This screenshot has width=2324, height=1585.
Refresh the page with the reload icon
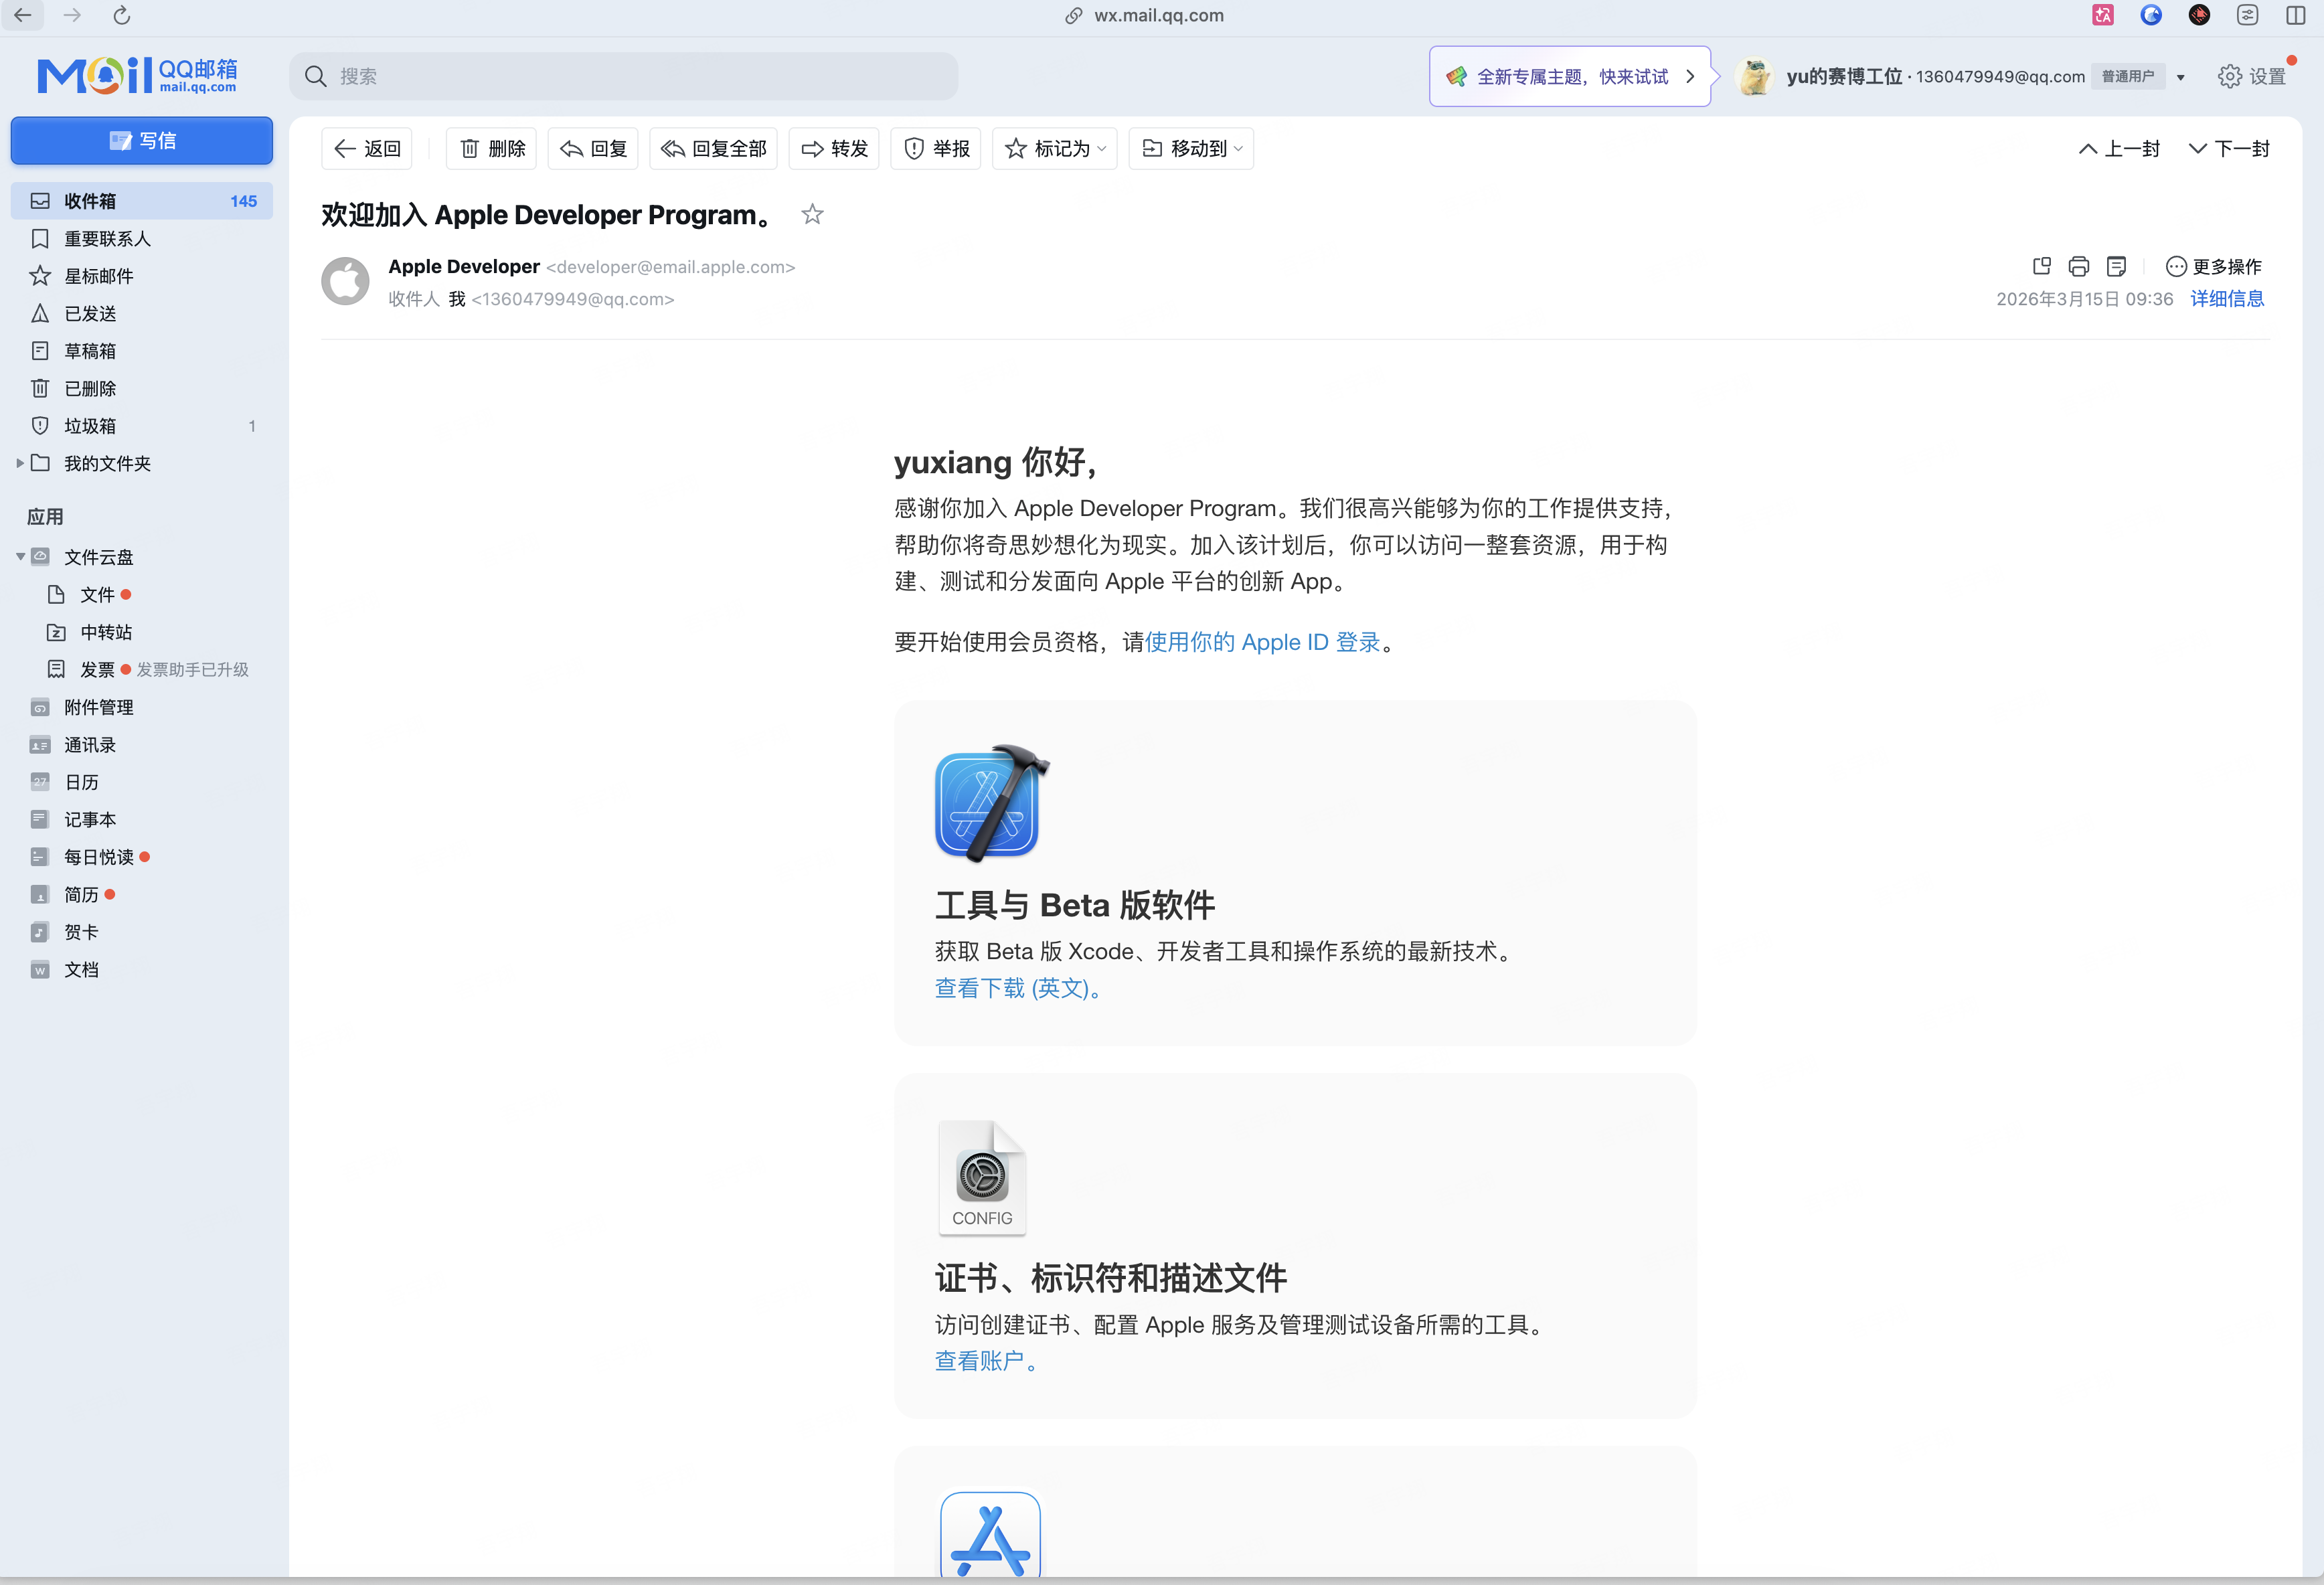tap(121, 15)
